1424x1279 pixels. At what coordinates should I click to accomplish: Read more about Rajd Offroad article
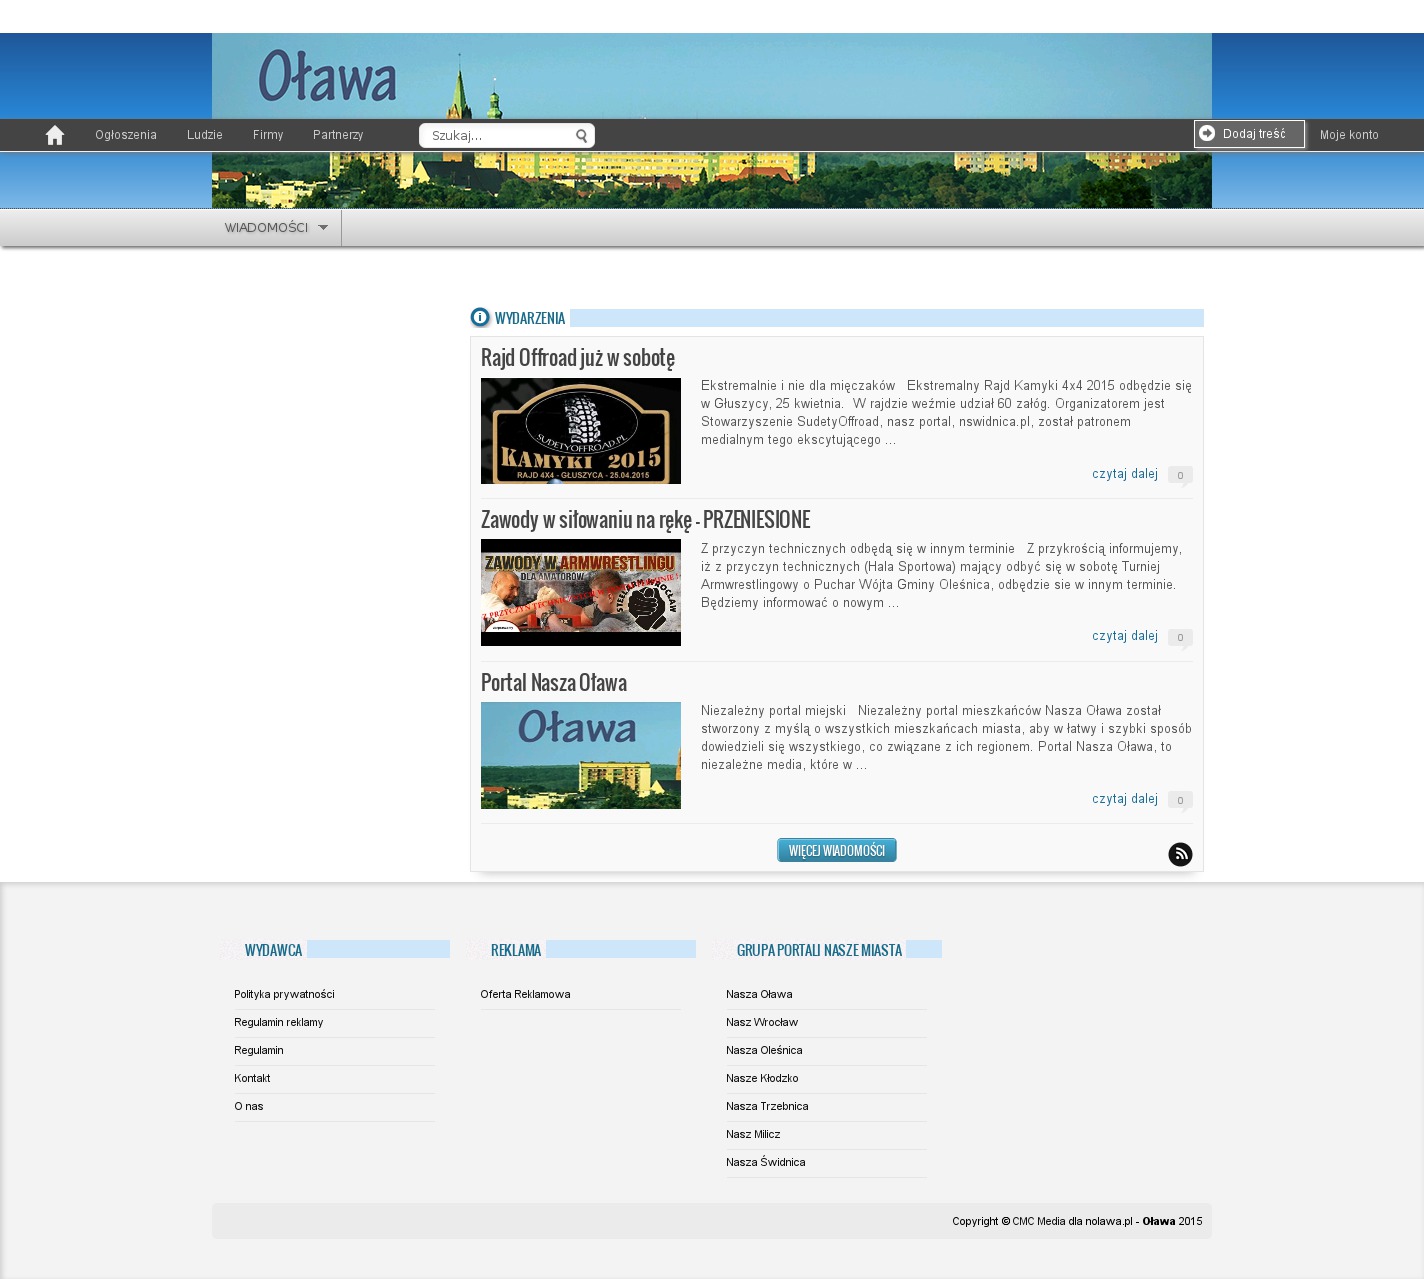tap(1124, 474)
